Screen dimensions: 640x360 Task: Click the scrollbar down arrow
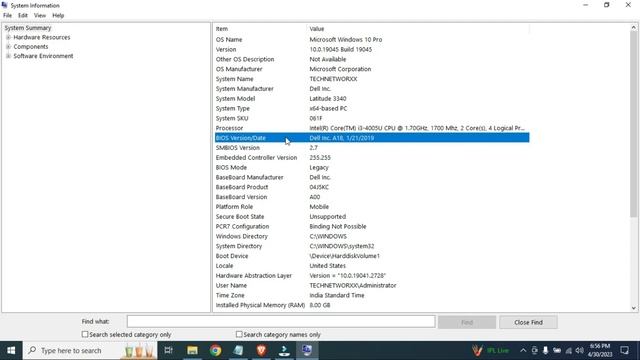pyautogui.click(x=633, y=308)
